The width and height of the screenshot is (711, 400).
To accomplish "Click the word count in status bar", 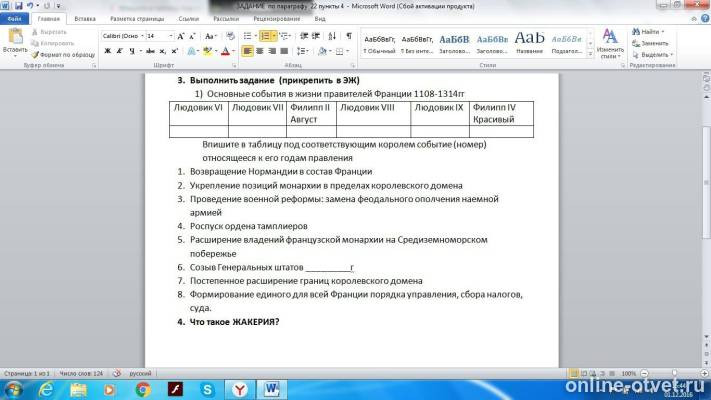I will 81,374.
